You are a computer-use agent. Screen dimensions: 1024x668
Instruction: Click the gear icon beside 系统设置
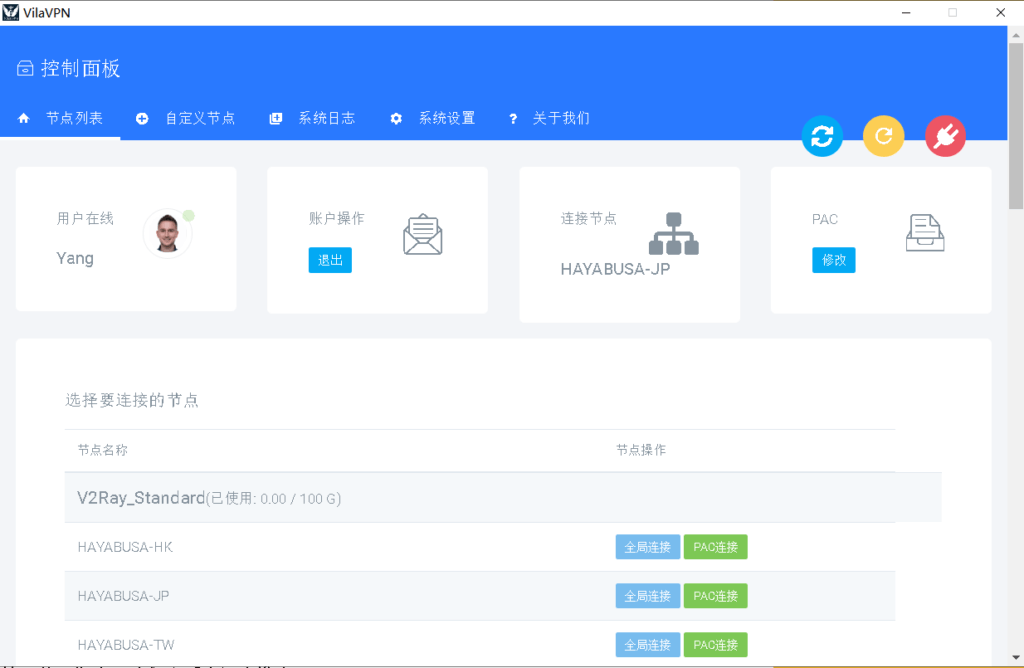[x=396, y=118]
